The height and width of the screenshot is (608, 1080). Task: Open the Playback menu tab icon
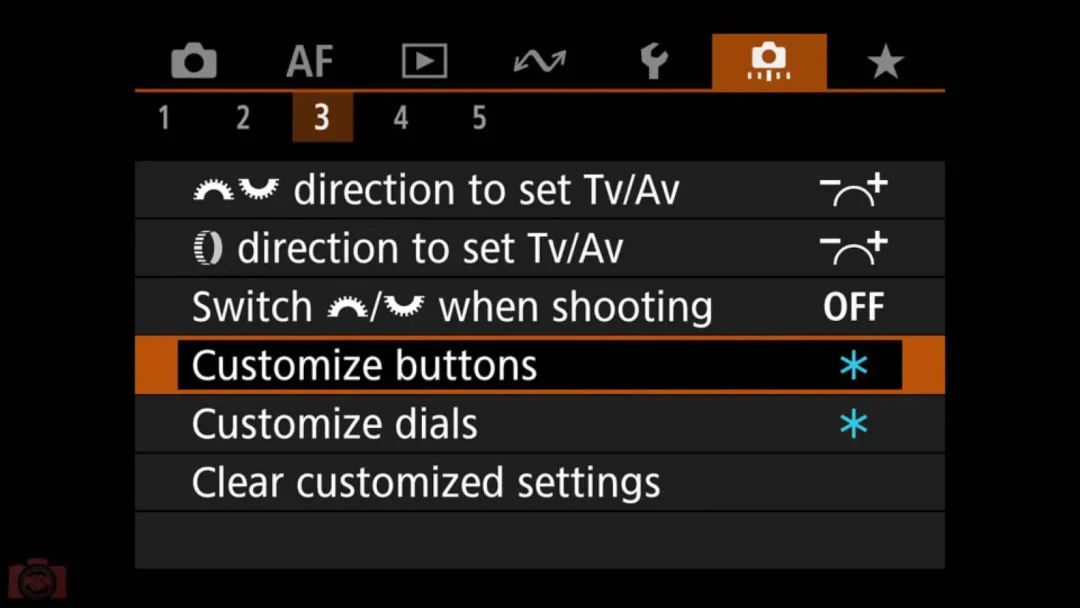[424, 61]
